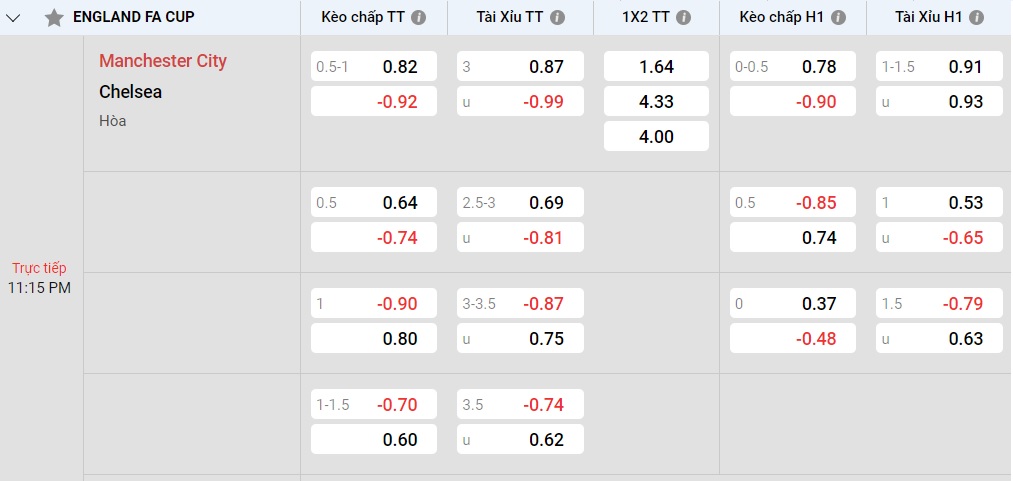Select handicap 1-1.5 odds -0.70
This screenshot has width=1013, height=481.
tap(374, 405)
